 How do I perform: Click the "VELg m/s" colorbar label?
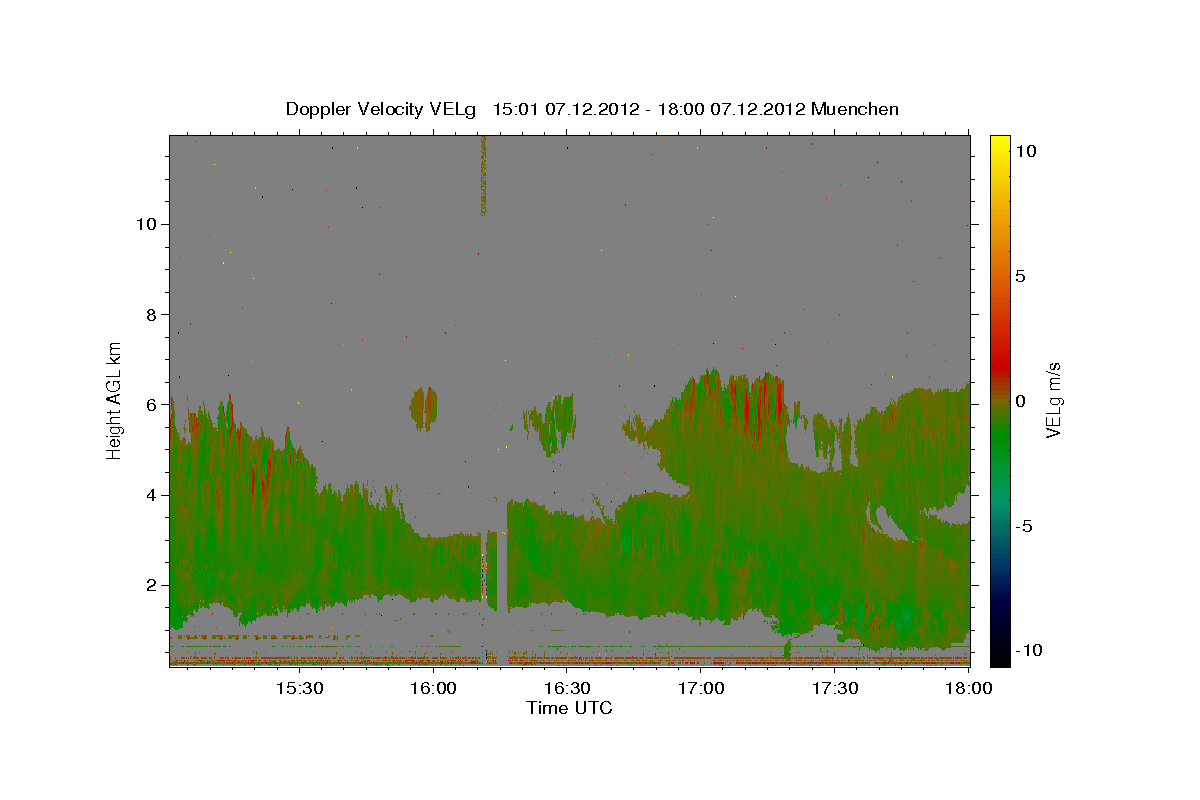pyautogui.click(x=1053, y=400)
